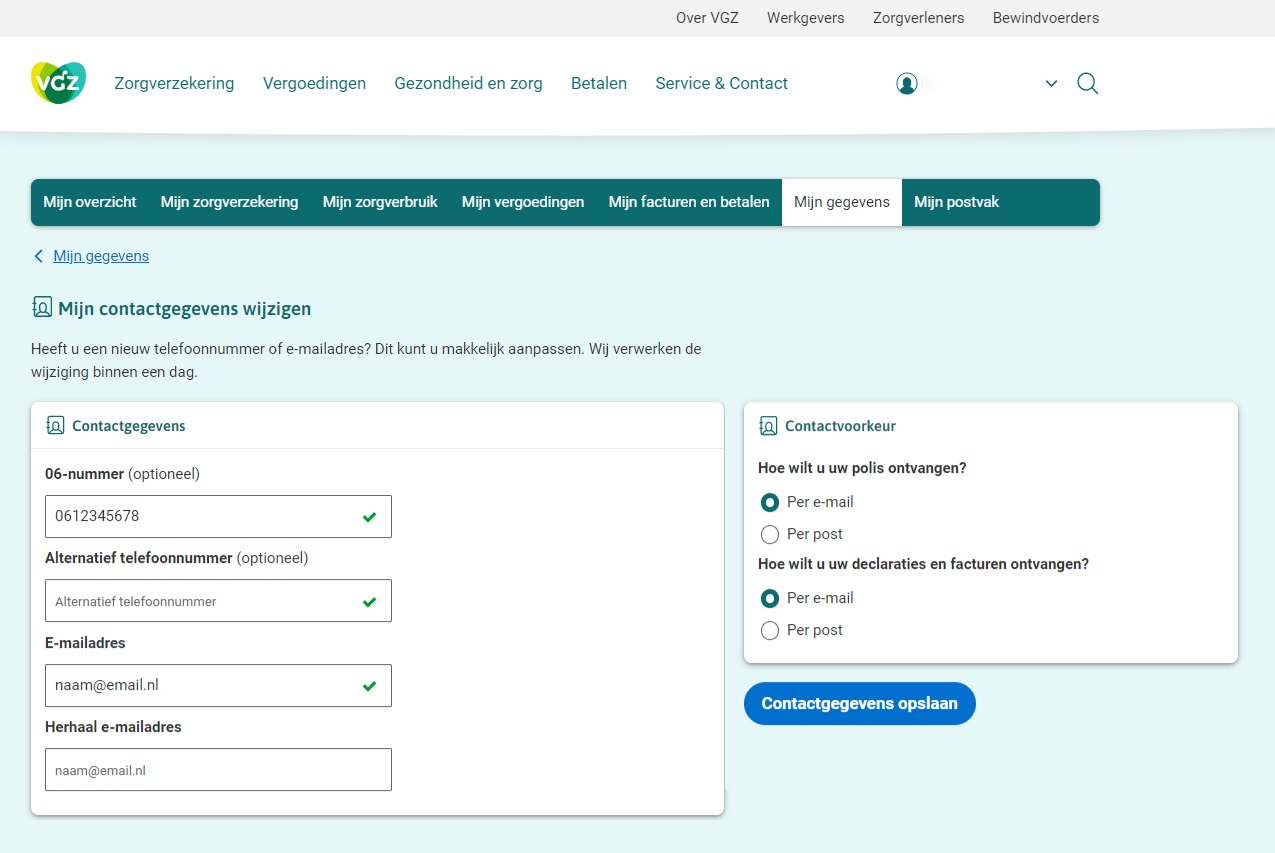Select Per e-mail for polis delivery
This screenshot has height=853, width=1275.
770,502
